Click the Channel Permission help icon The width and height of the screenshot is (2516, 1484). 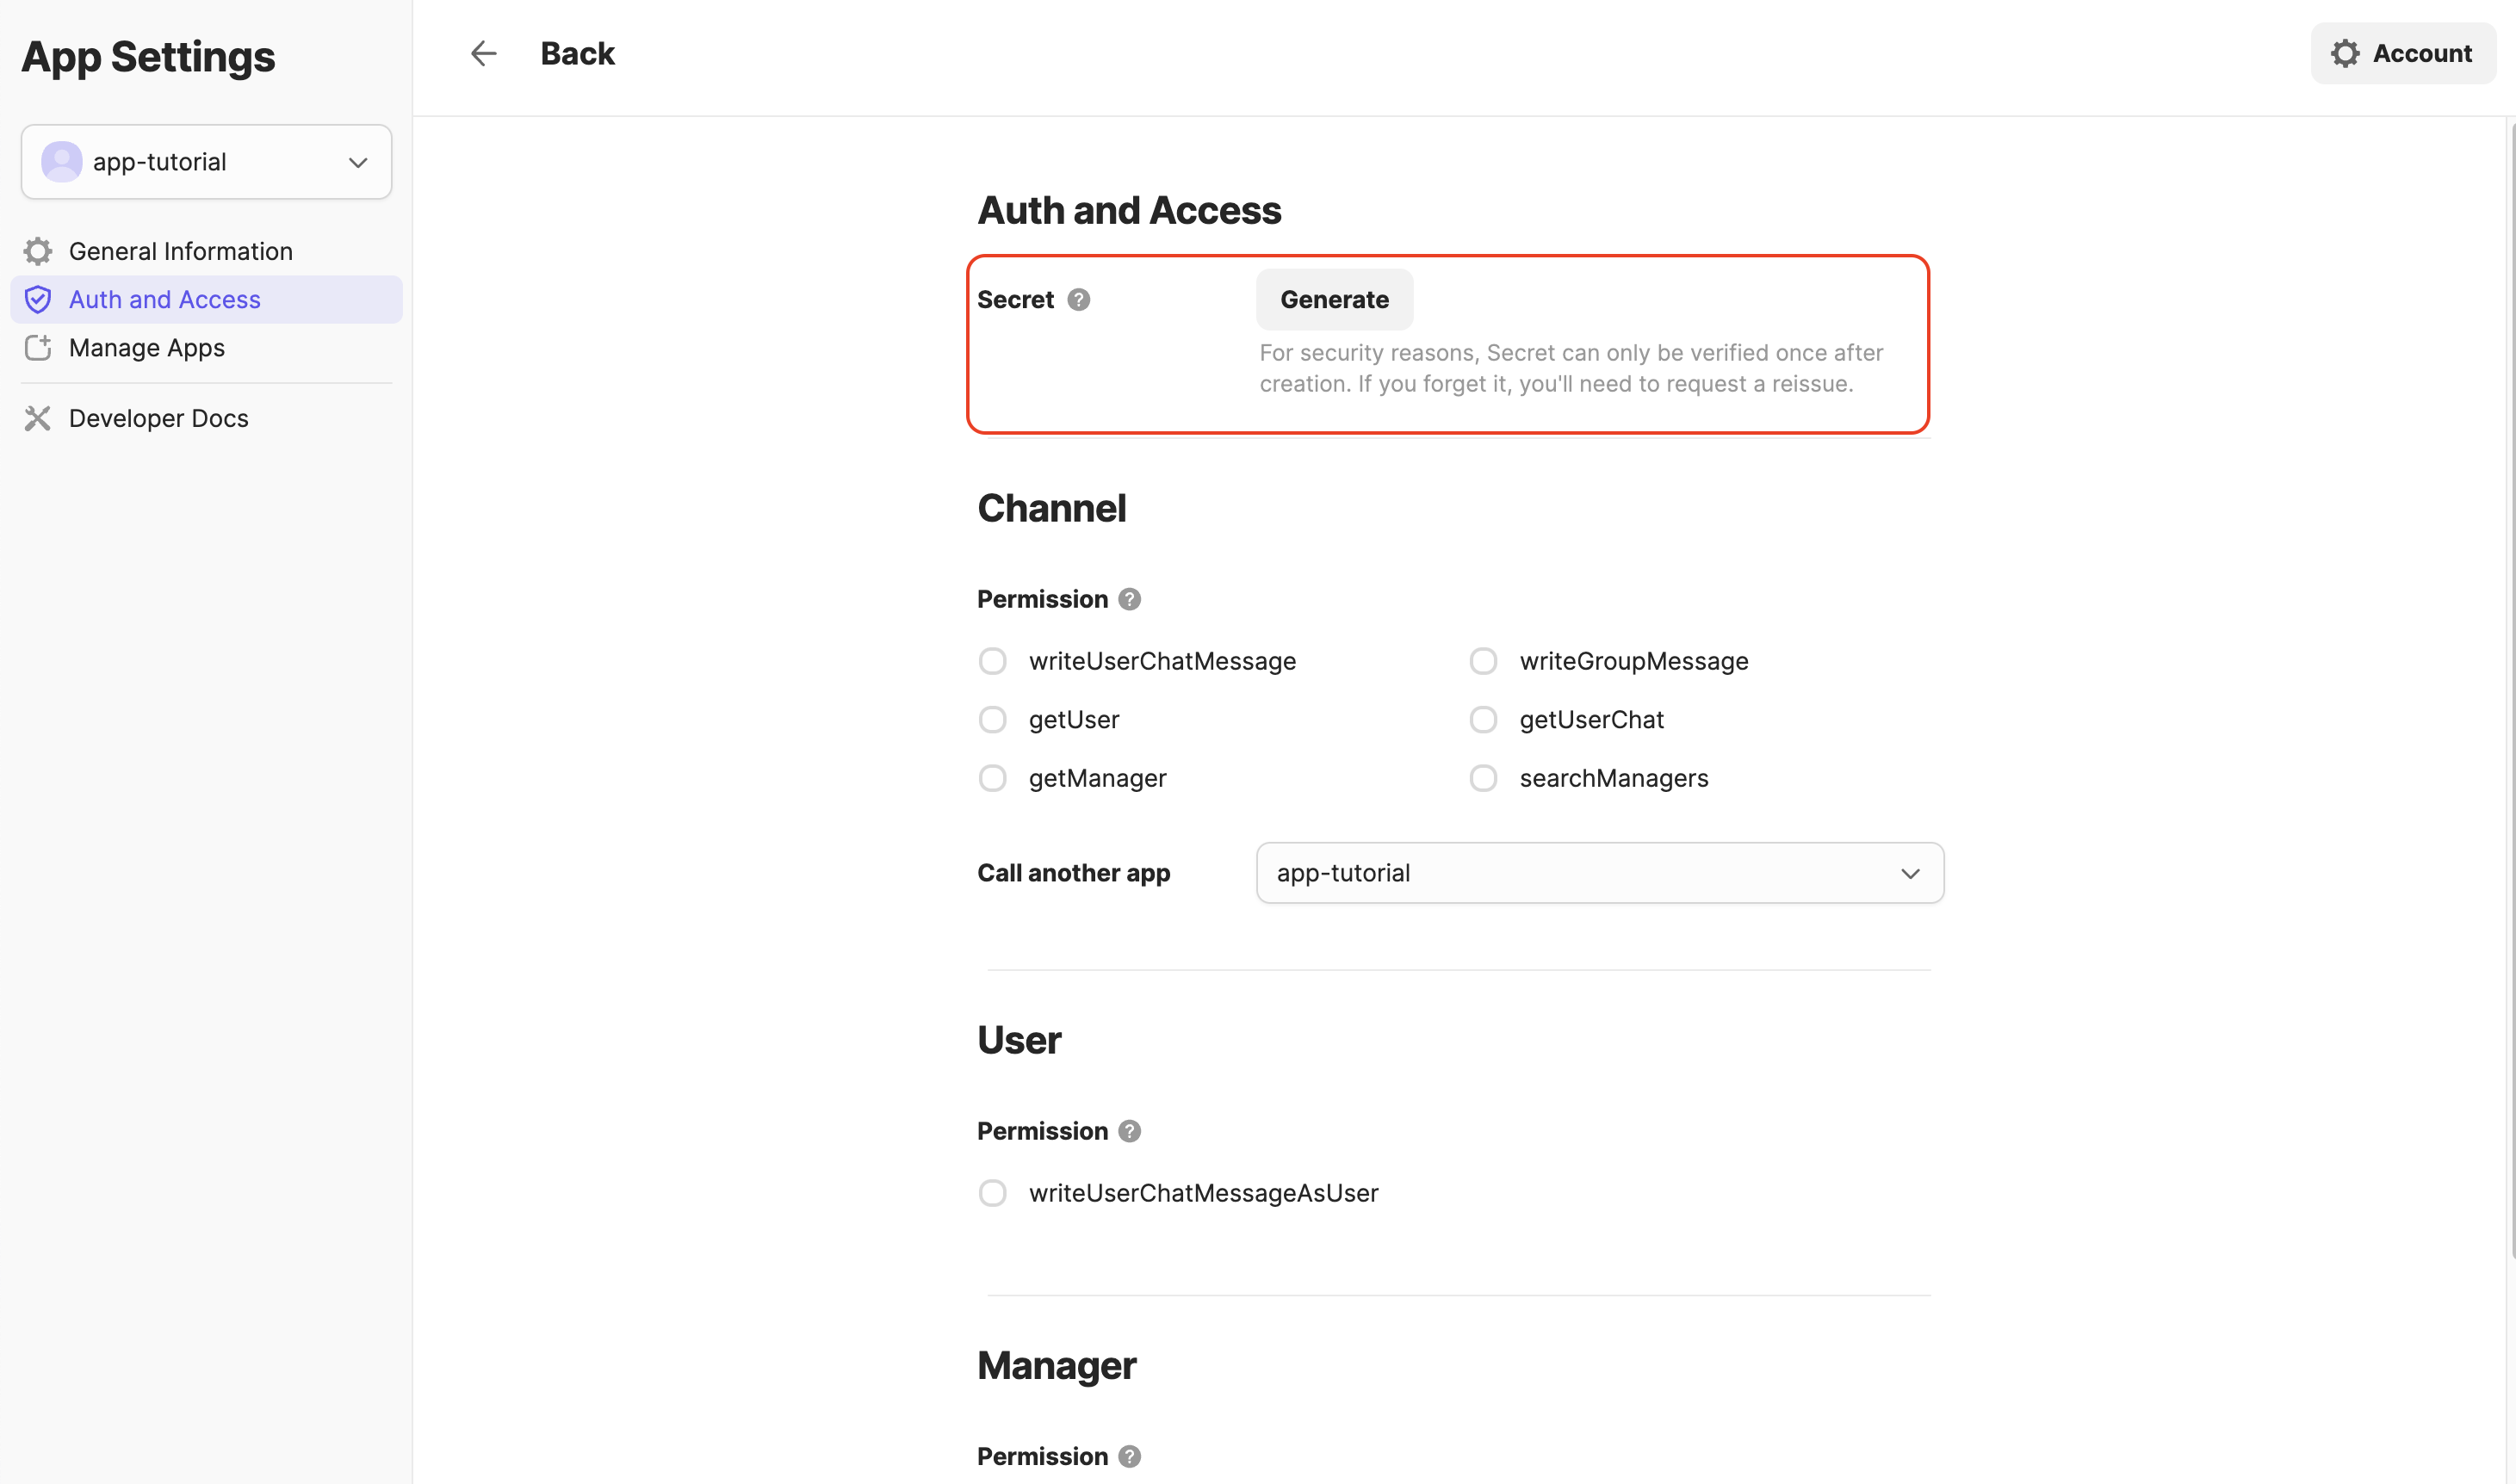pyautogui.click(x=1129, y=599)
